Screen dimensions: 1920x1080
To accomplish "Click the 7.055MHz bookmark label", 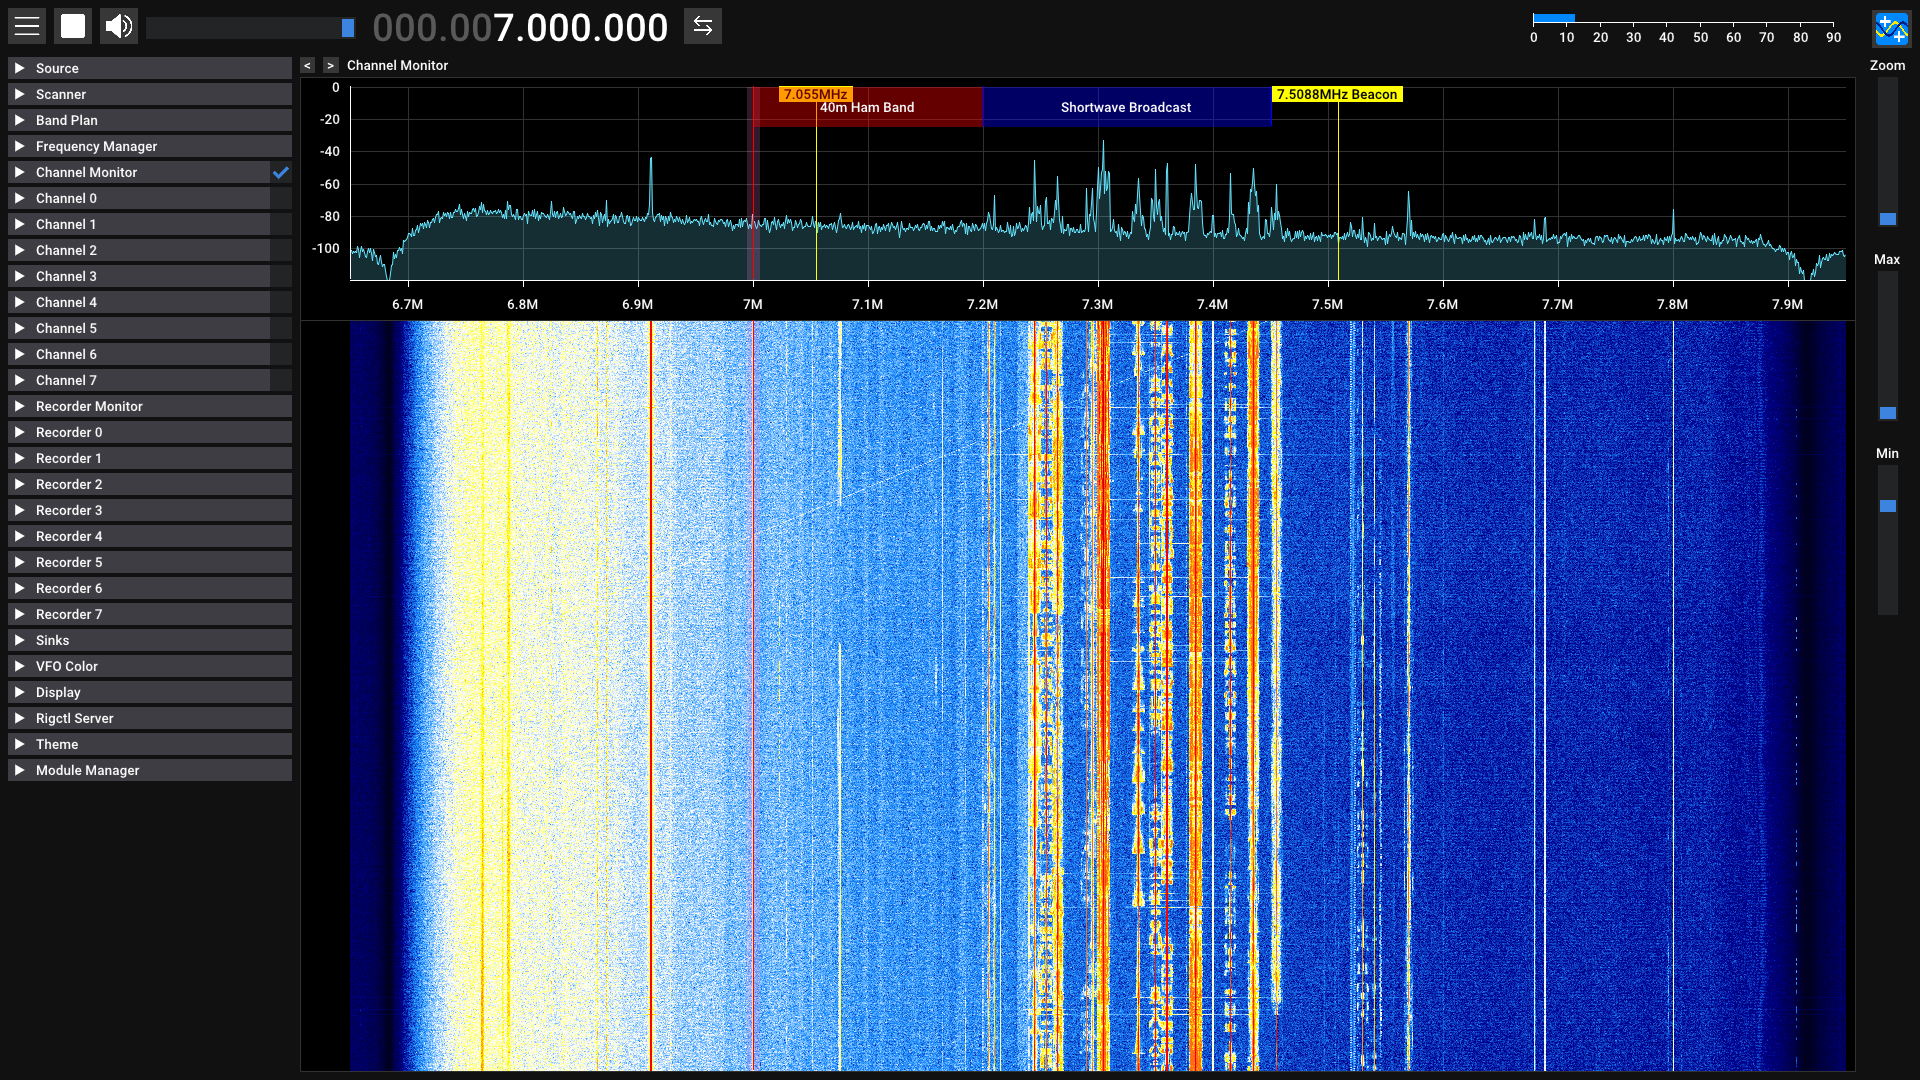I will (815, 94).
